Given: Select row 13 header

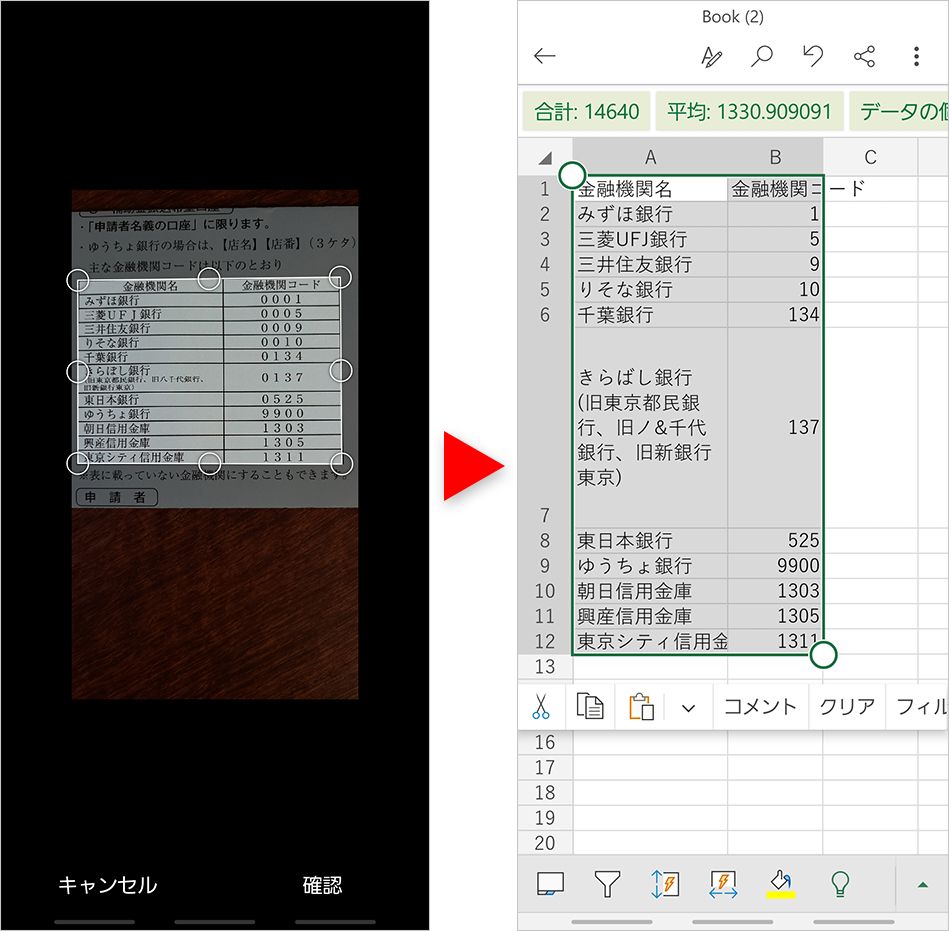Looking at the screenshot, I should point(545,666).
